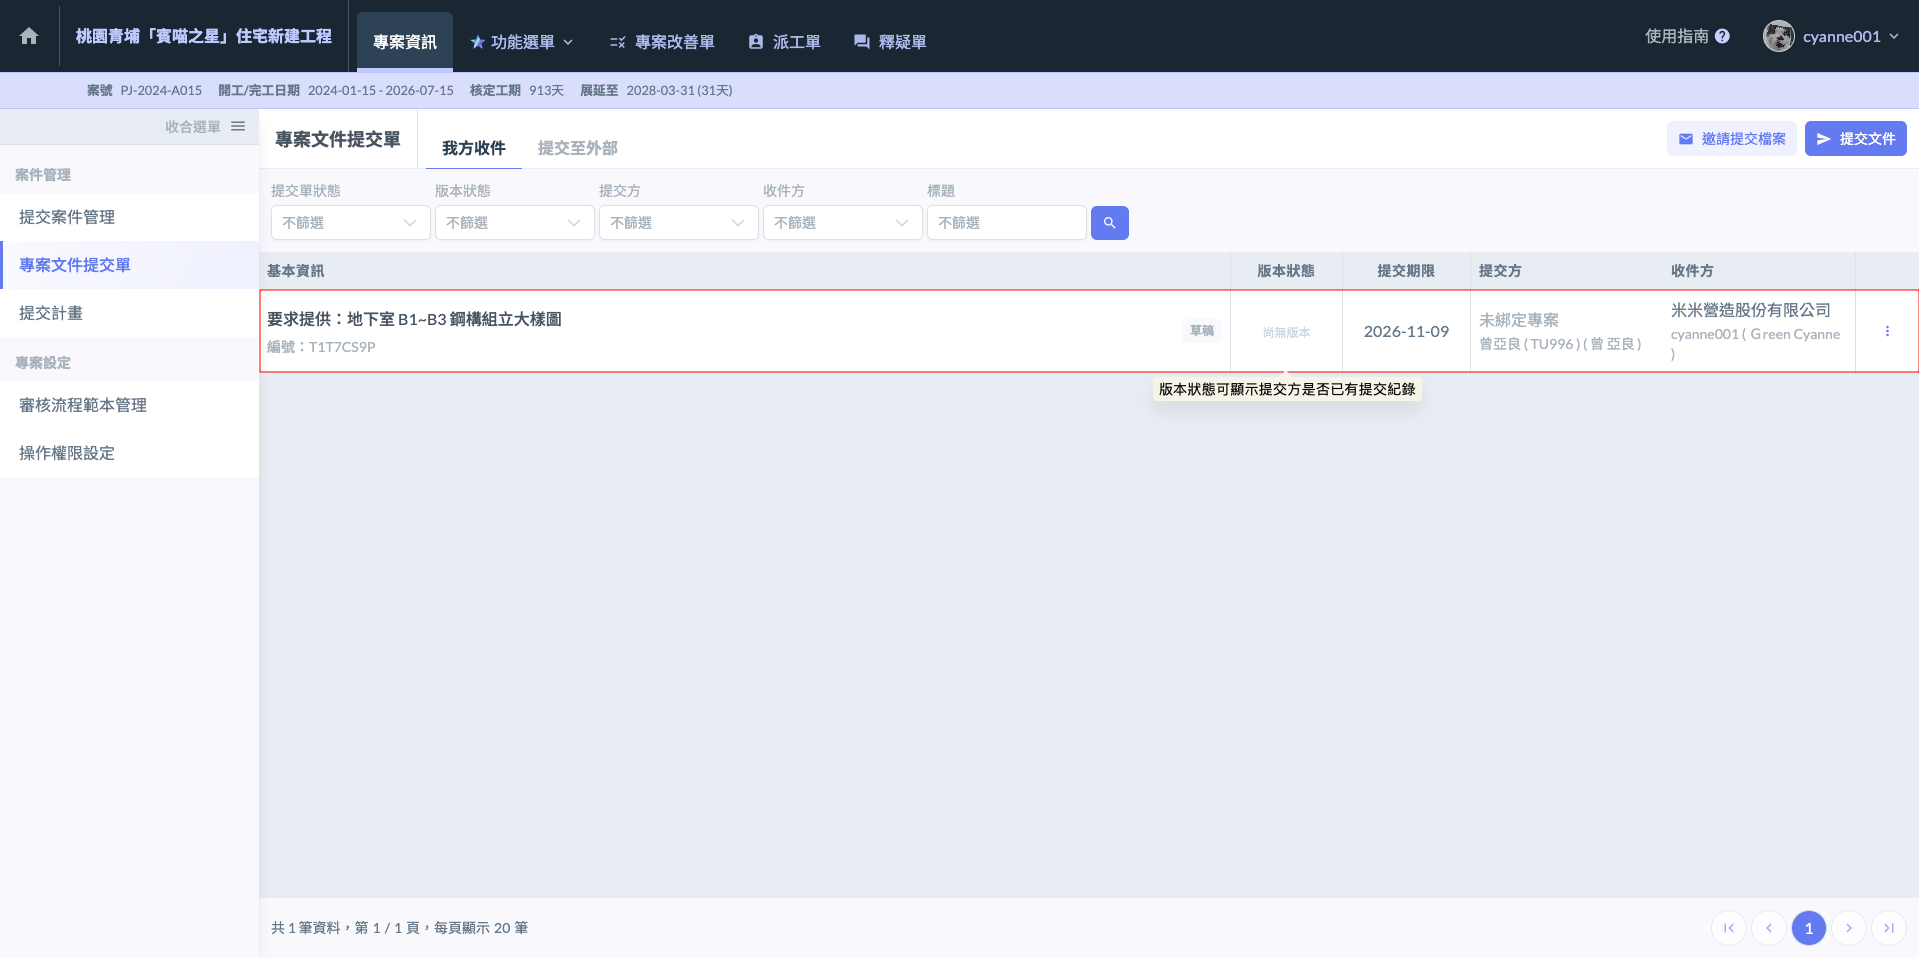Click the 提交期限 column header
The width and height of the screenshot is (1919, 958).
[1406, 271]
